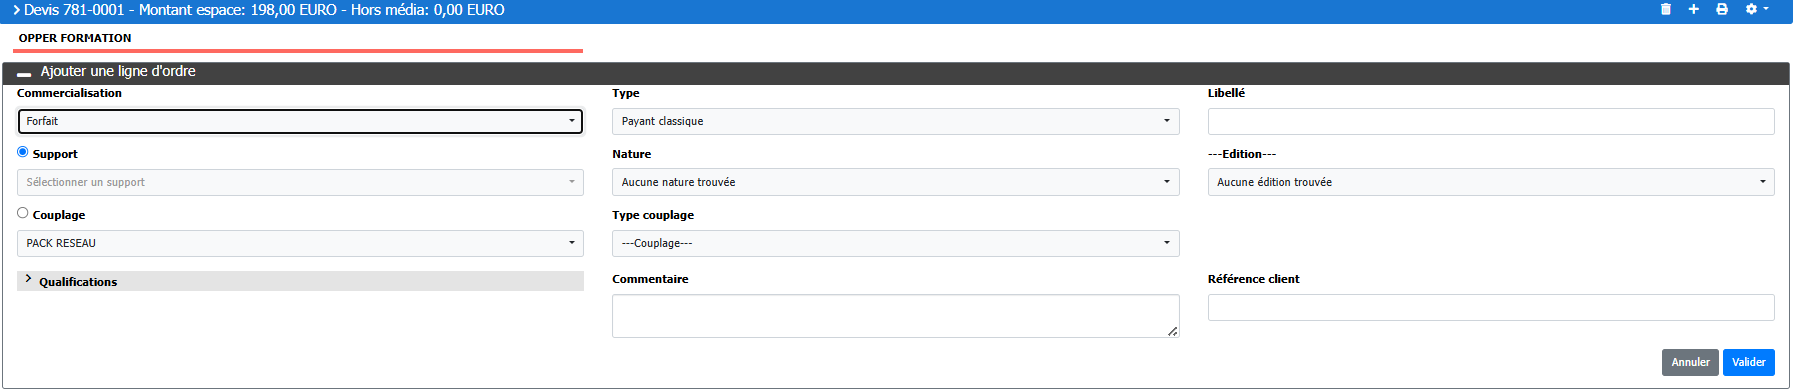Image resolution: width=1793 pixels, height=391 pixels.
Task: Collapse the Ajouter une ligne d'ordre panel
Action: (x=24, y=73)
